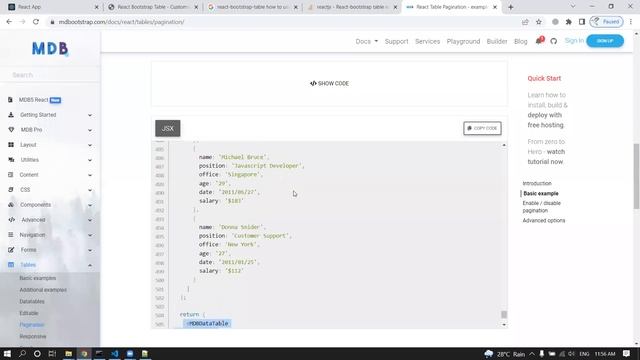This screenshot has height=360, width=640.
Task: Click weather 28°C Rain in taskbar
Action: pos(504,354)
